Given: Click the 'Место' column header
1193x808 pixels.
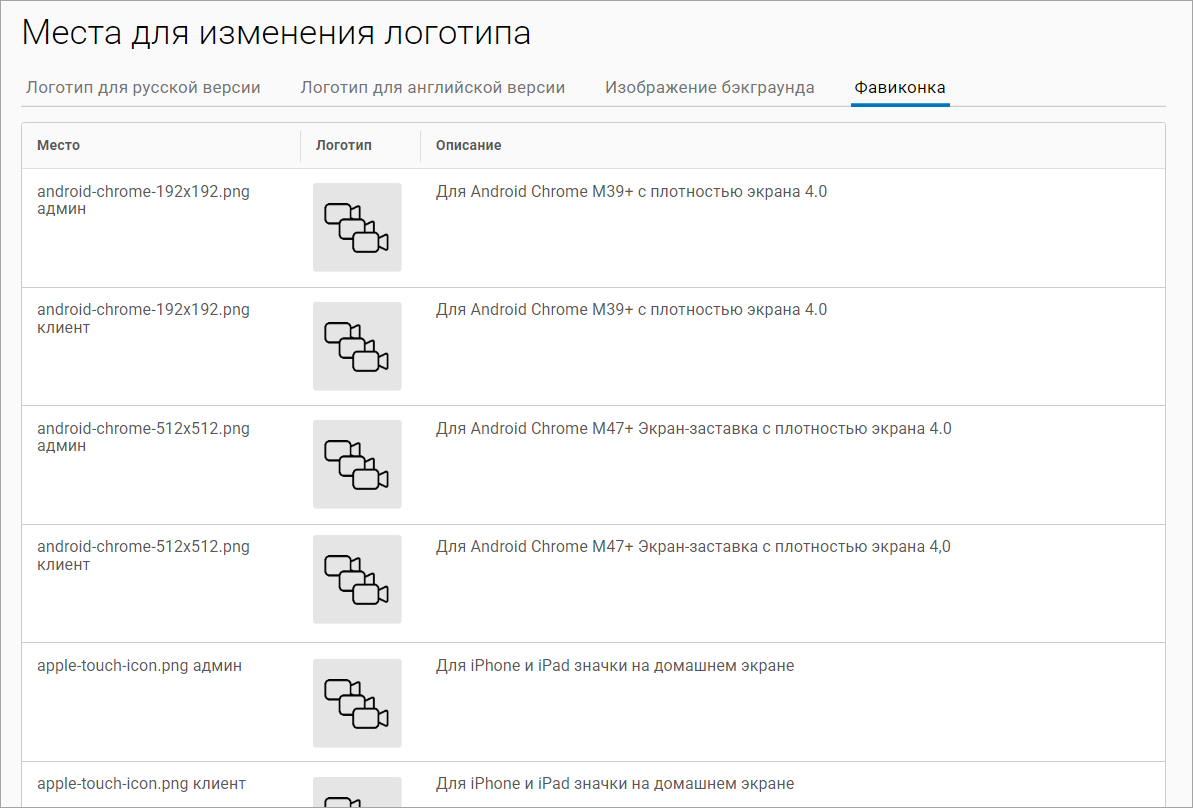Looking at the screenshot, I should tap(58, 146).
